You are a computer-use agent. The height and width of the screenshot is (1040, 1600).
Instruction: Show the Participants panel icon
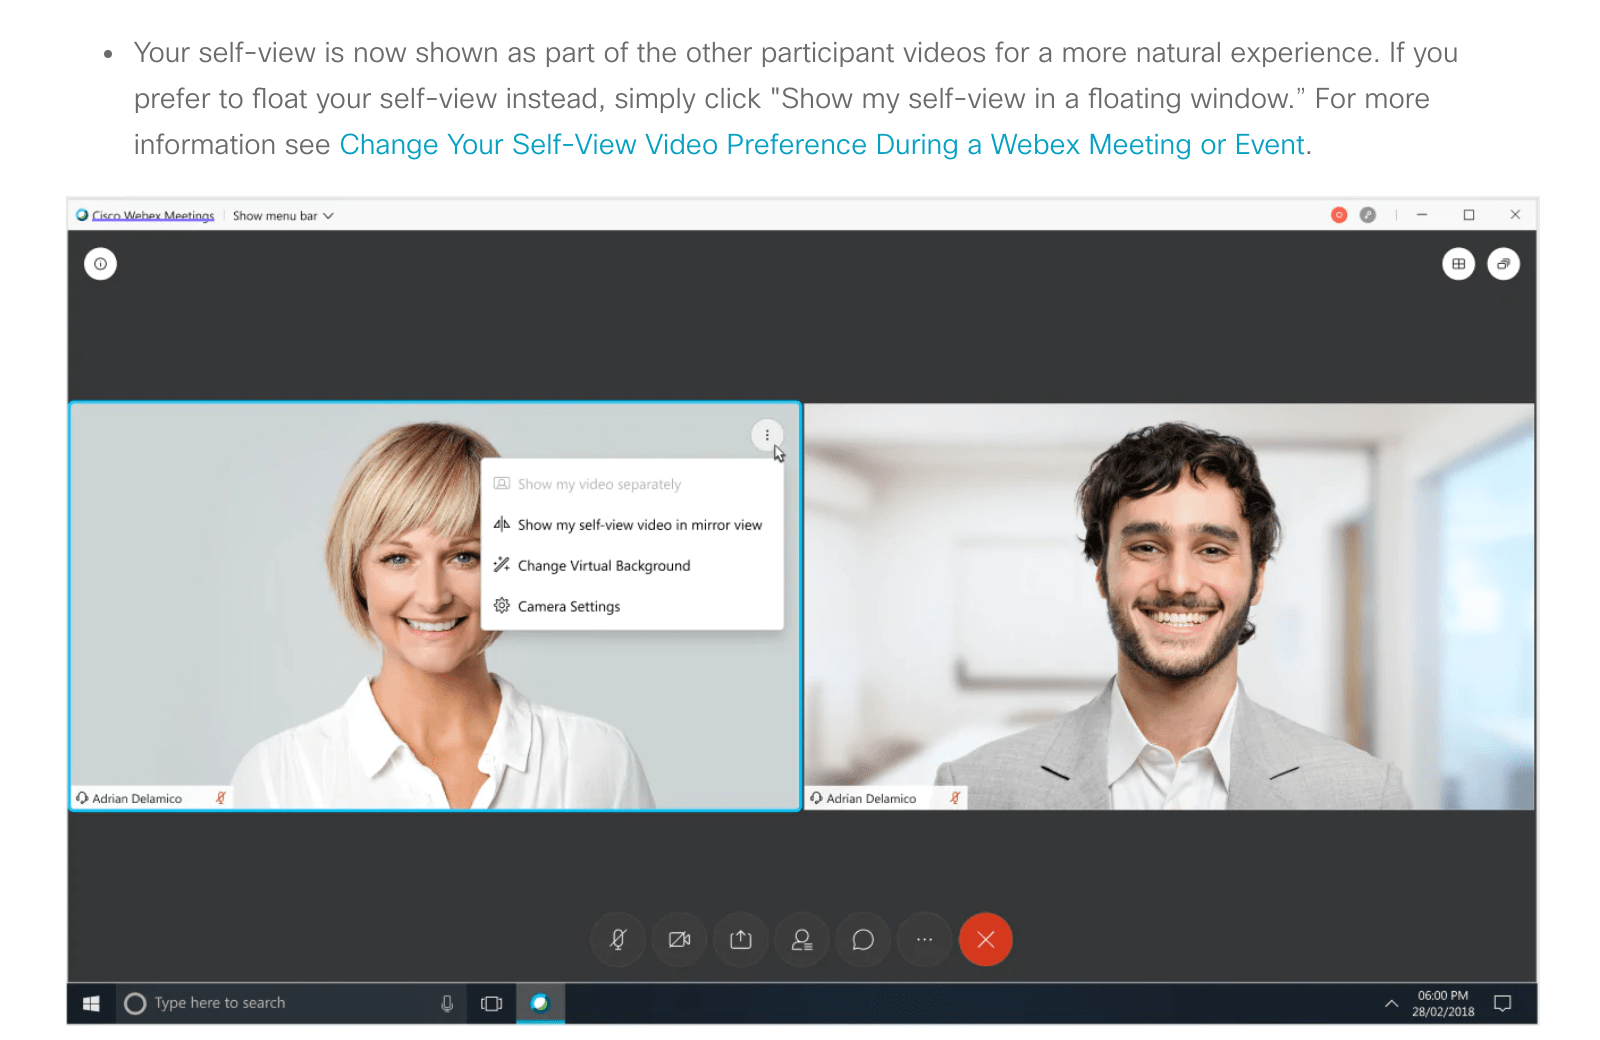pyautogui.click(x=801, y=940)
